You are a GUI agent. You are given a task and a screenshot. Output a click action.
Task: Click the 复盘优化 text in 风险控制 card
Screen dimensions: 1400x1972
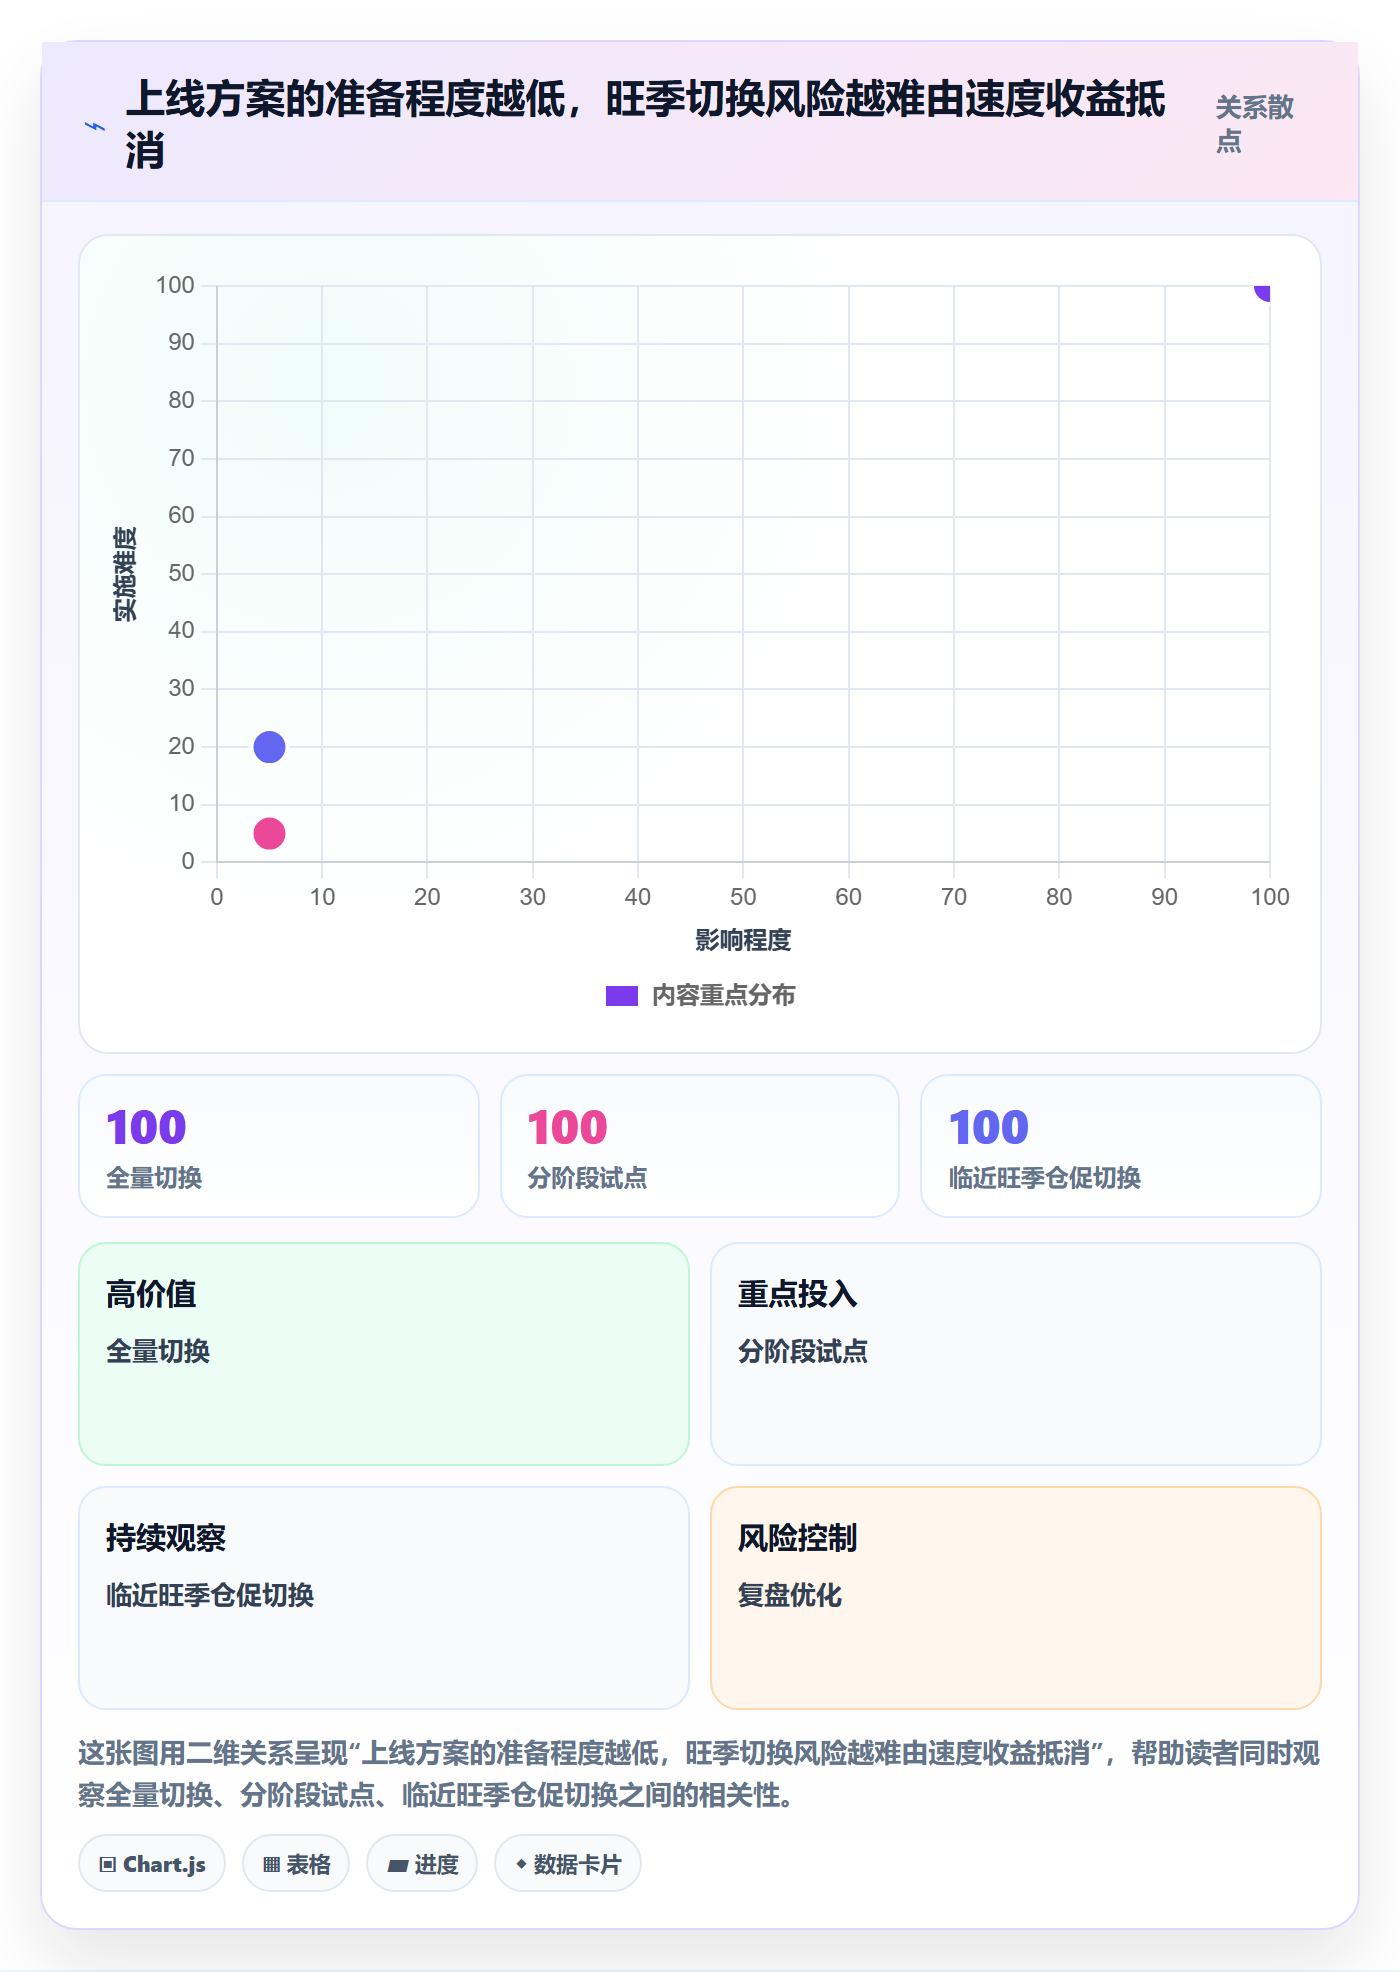790,1595
